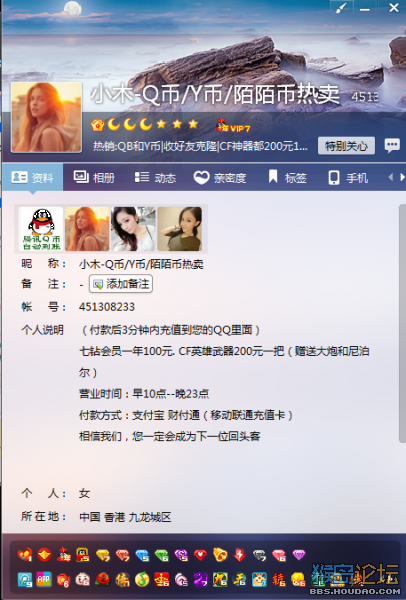Click the red heart badge numbered 1

tap(25, 554)
